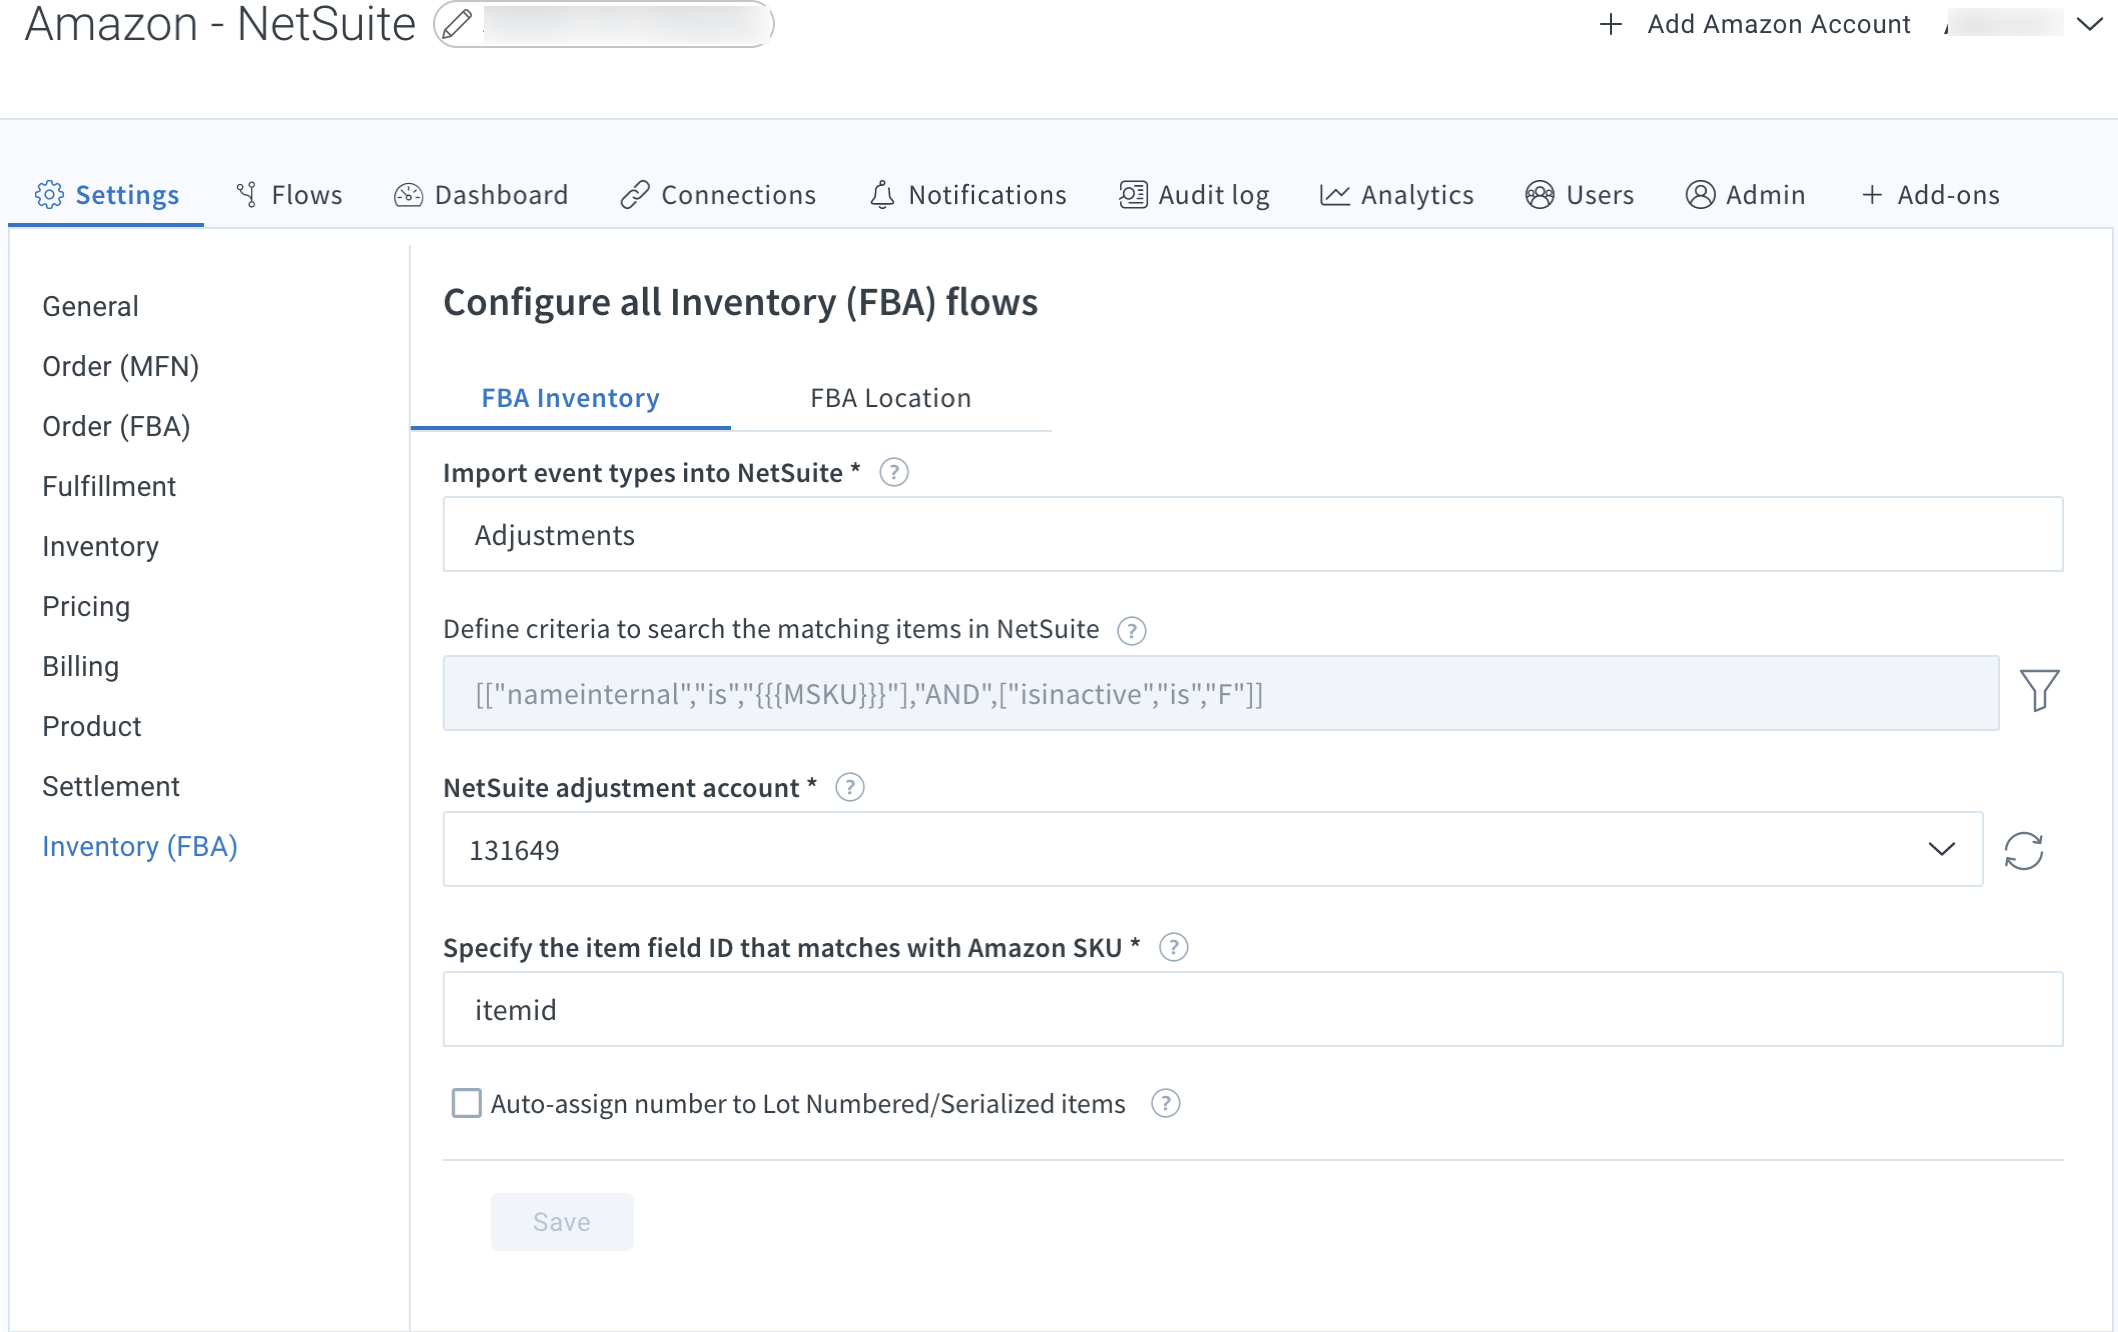Click the Save button

pyautogui.click(x=562, y=1221)
